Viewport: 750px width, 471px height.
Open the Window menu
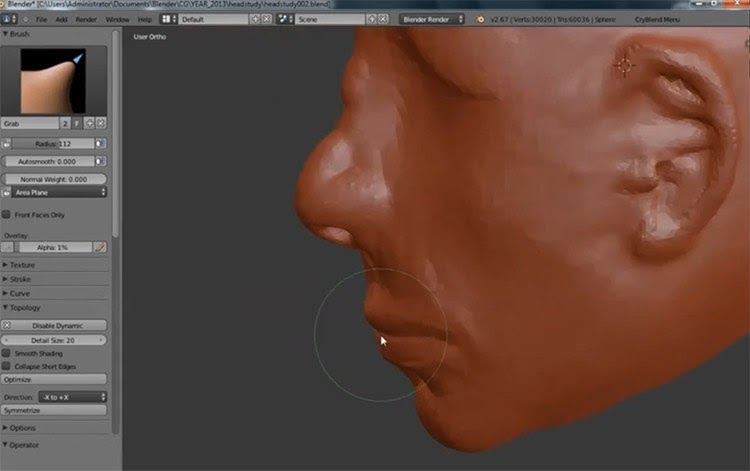(x=117, y=20)
